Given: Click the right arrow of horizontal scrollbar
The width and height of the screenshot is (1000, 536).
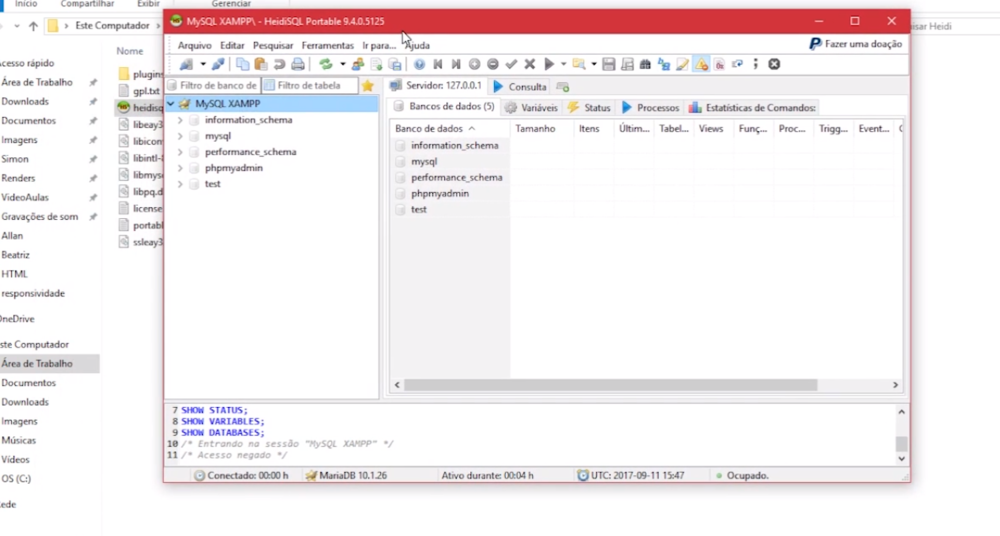Looking at the screenshot, I should [x=895, y=385].
